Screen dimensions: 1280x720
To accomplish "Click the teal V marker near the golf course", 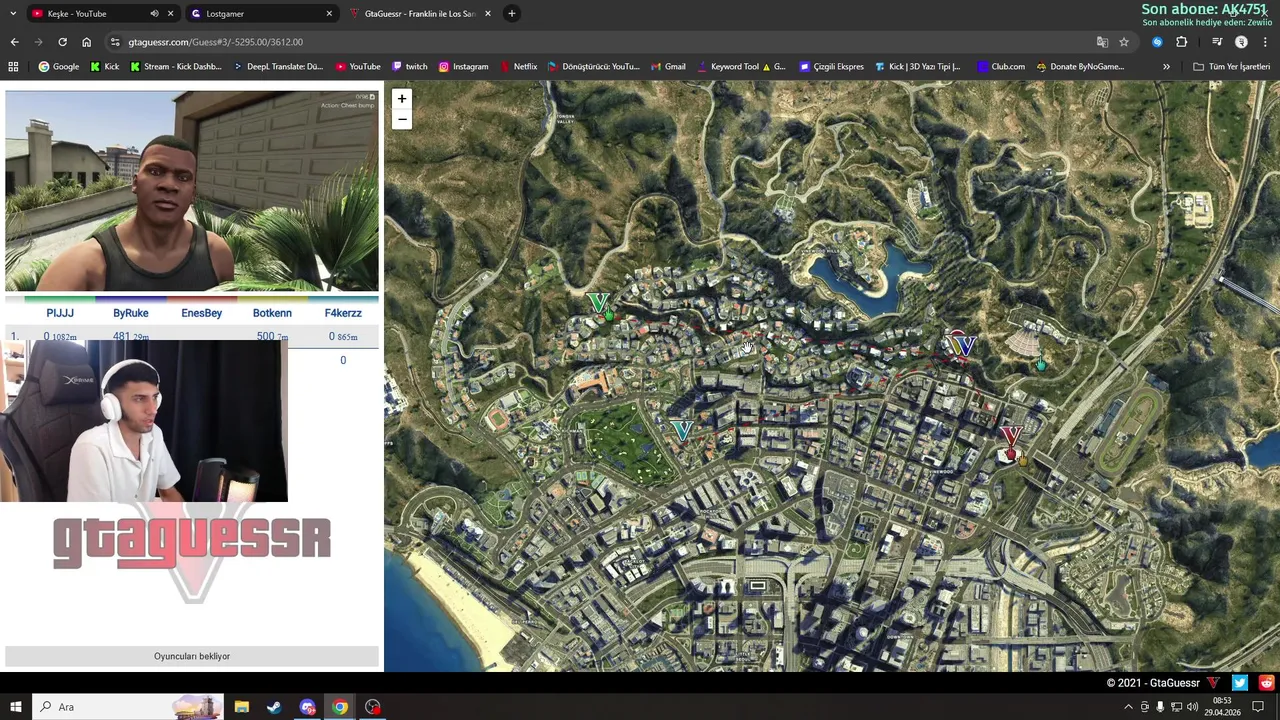I will (x=682, y=430).
